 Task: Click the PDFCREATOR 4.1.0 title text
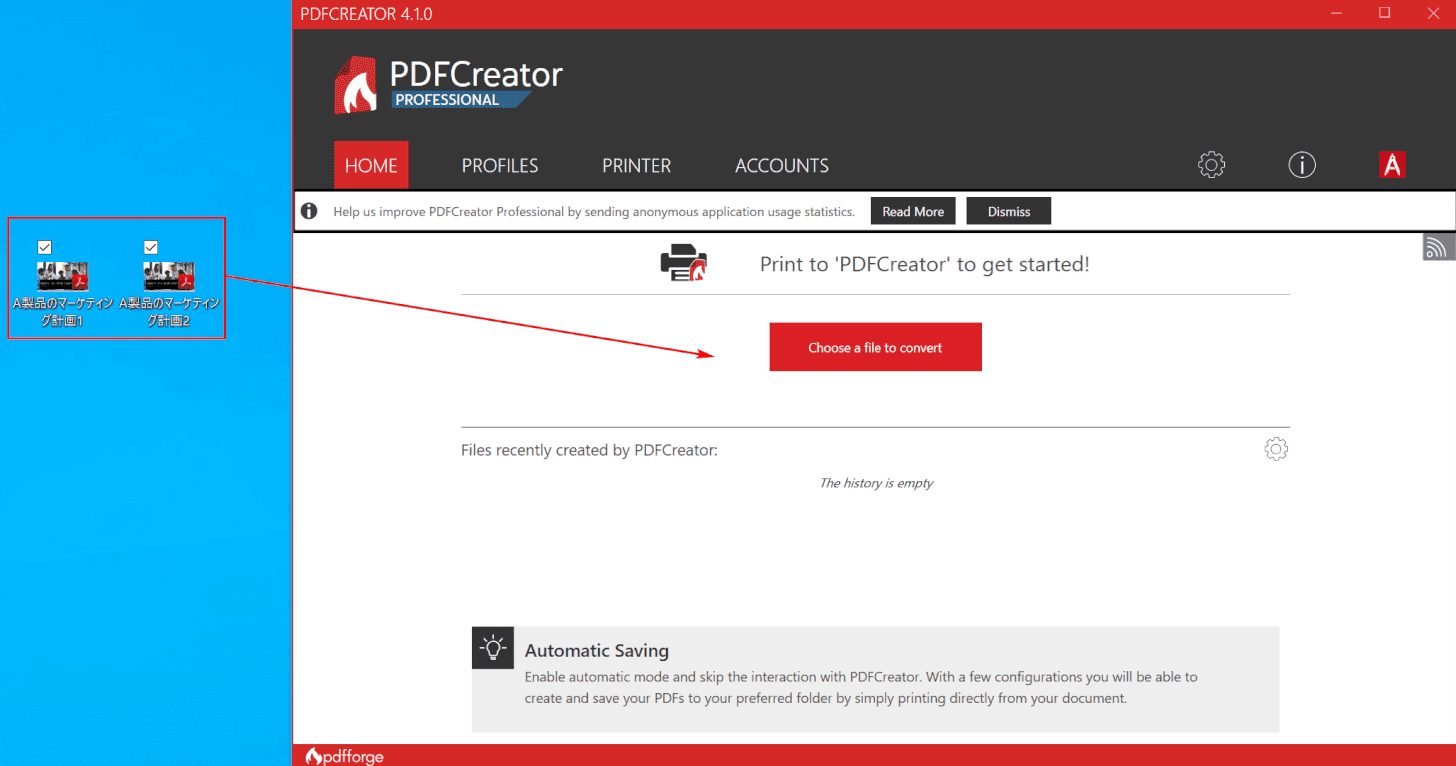click(366, 14)
